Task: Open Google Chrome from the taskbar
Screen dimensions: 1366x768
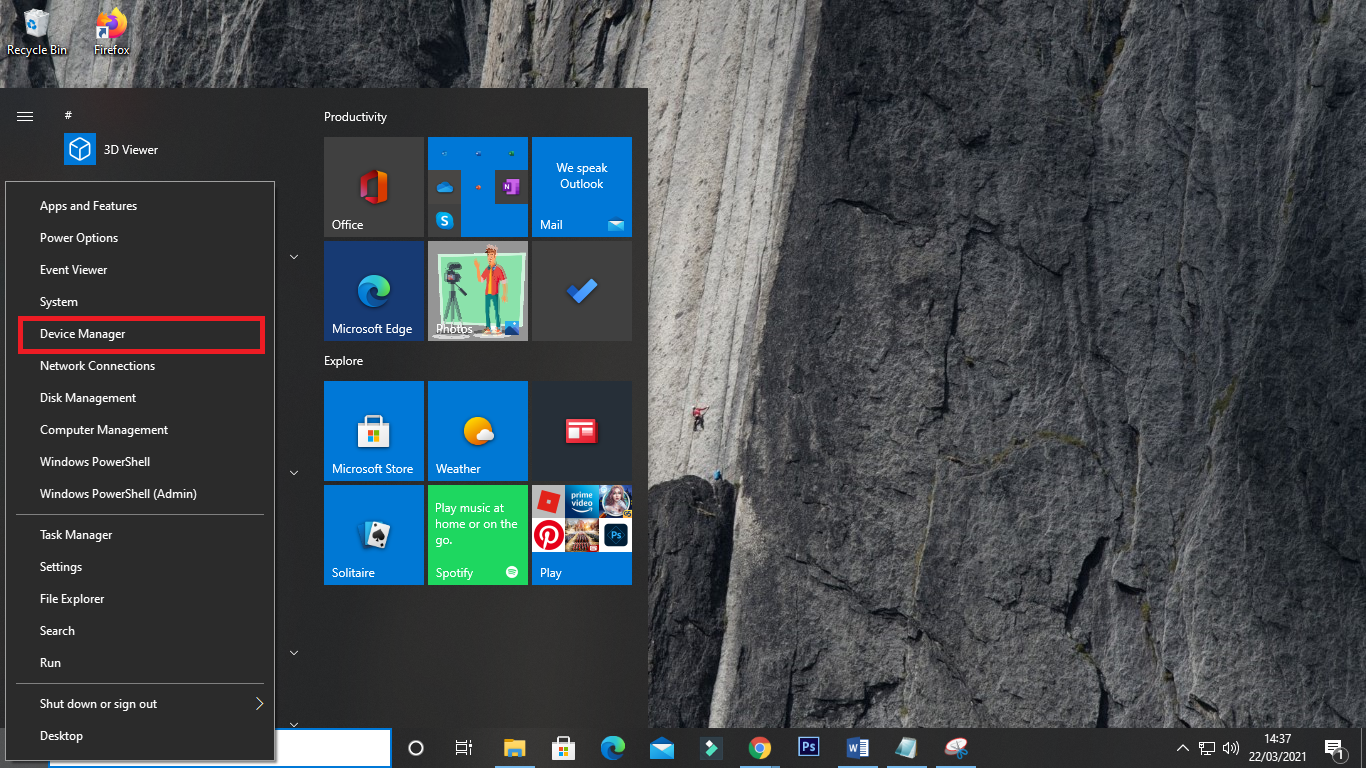Action: tap(760, 747)
